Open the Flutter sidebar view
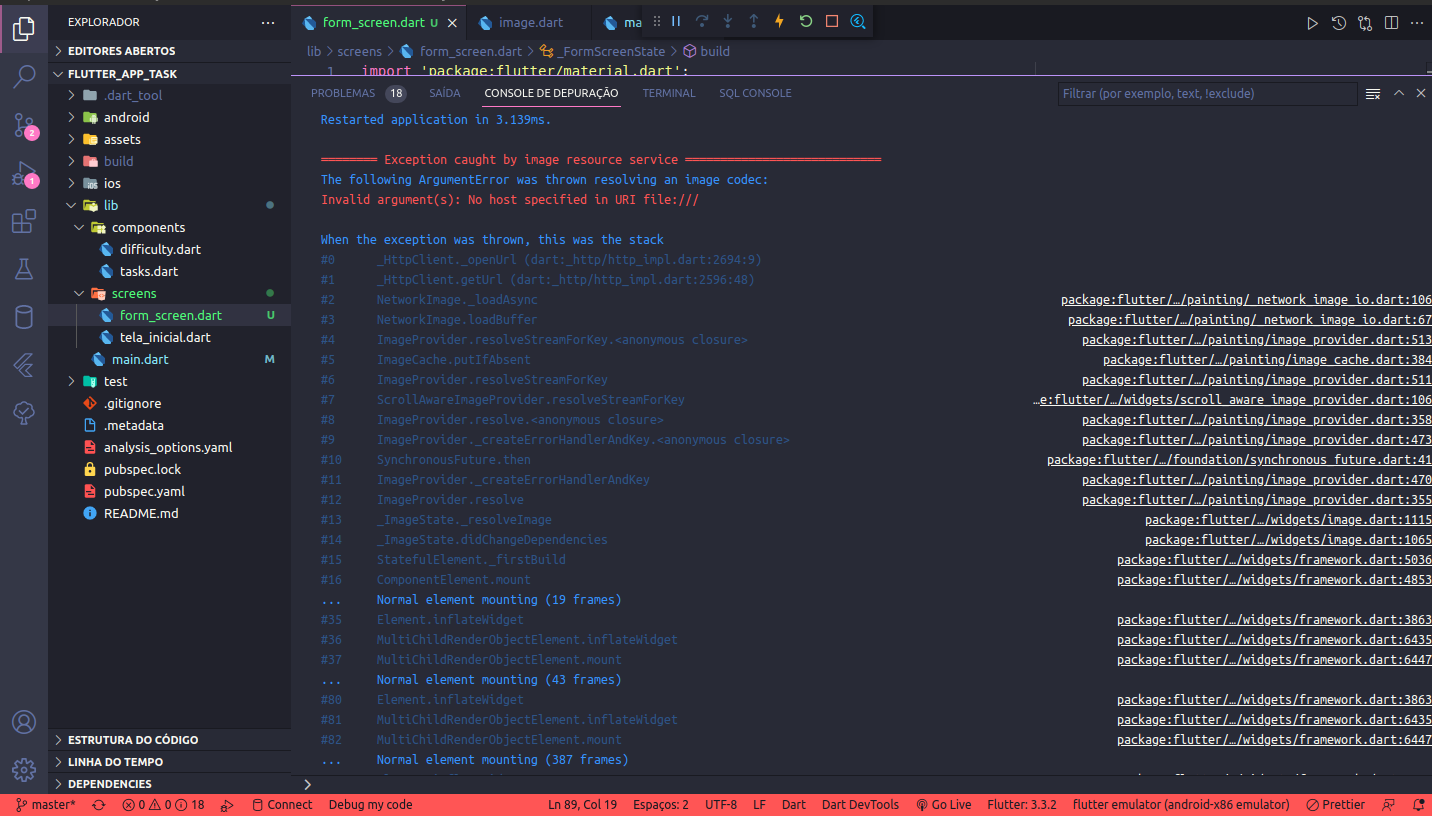The height and width of the screenshot is (816, 1432). (24, 365)
